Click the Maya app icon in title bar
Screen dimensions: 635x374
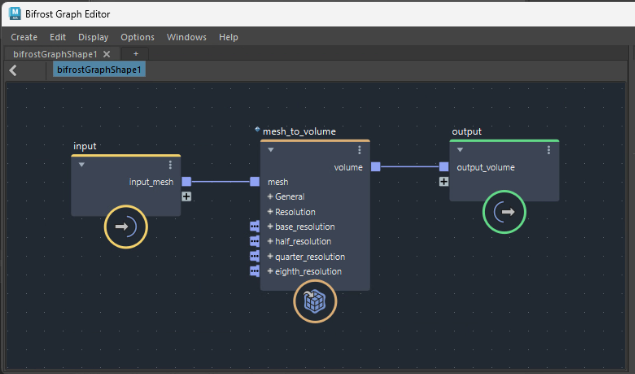pos(15,13)
